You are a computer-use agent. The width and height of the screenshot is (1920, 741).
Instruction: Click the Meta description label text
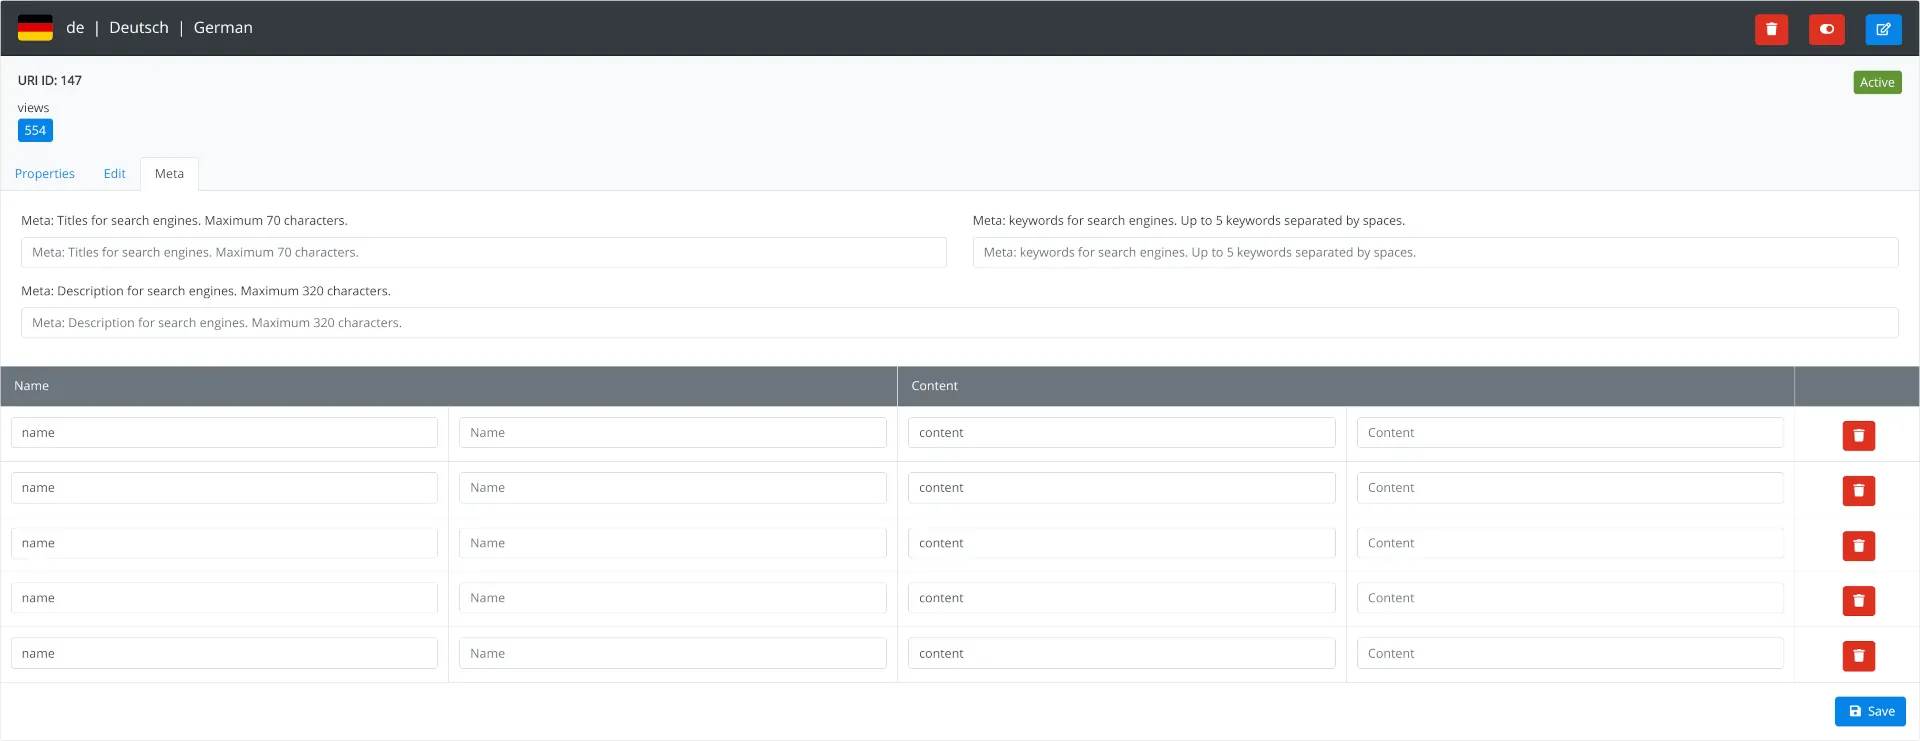pyautogui.click(x=206, y=291)
